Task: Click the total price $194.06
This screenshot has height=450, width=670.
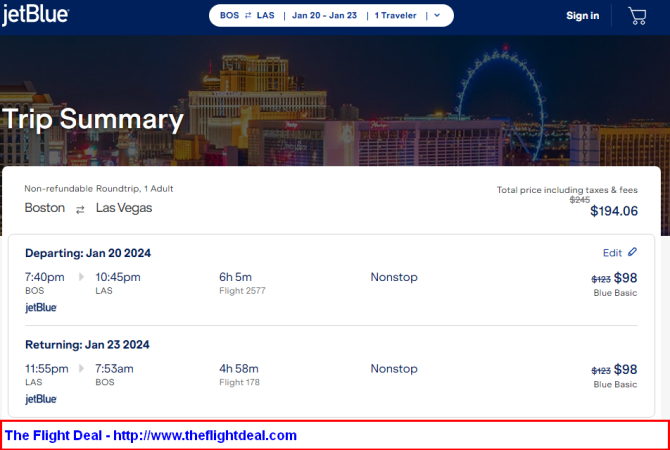Action: pos(614,211)
